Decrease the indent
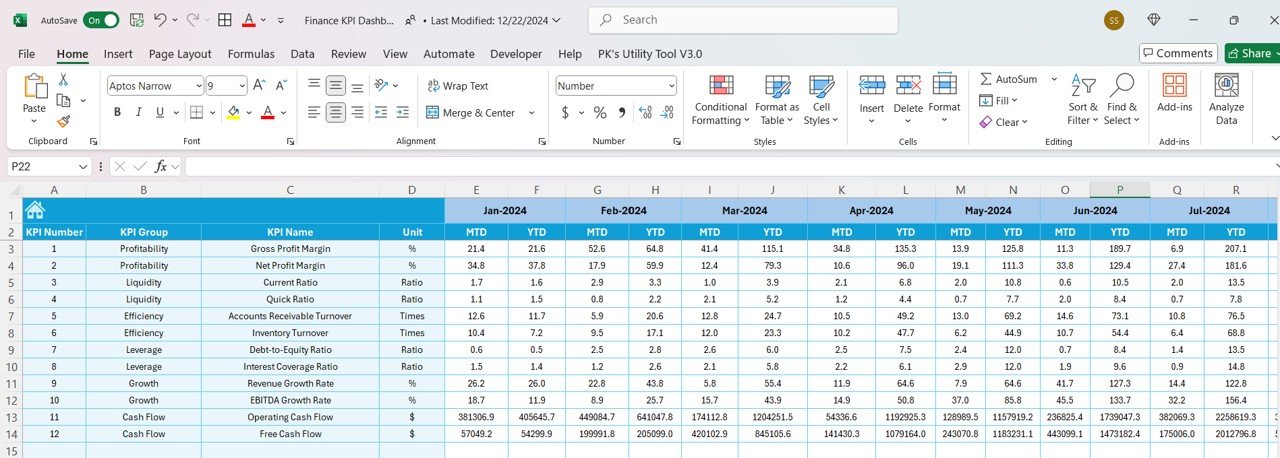Viewport: 1280px width, 458px height. (383, 113)
